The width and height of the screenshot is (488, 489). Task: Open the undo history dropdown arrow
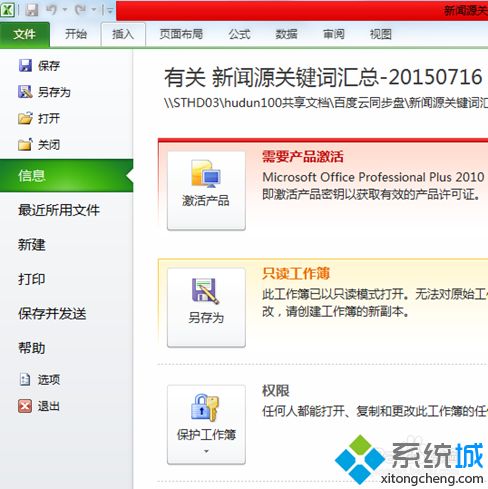[x=65, y=10]
